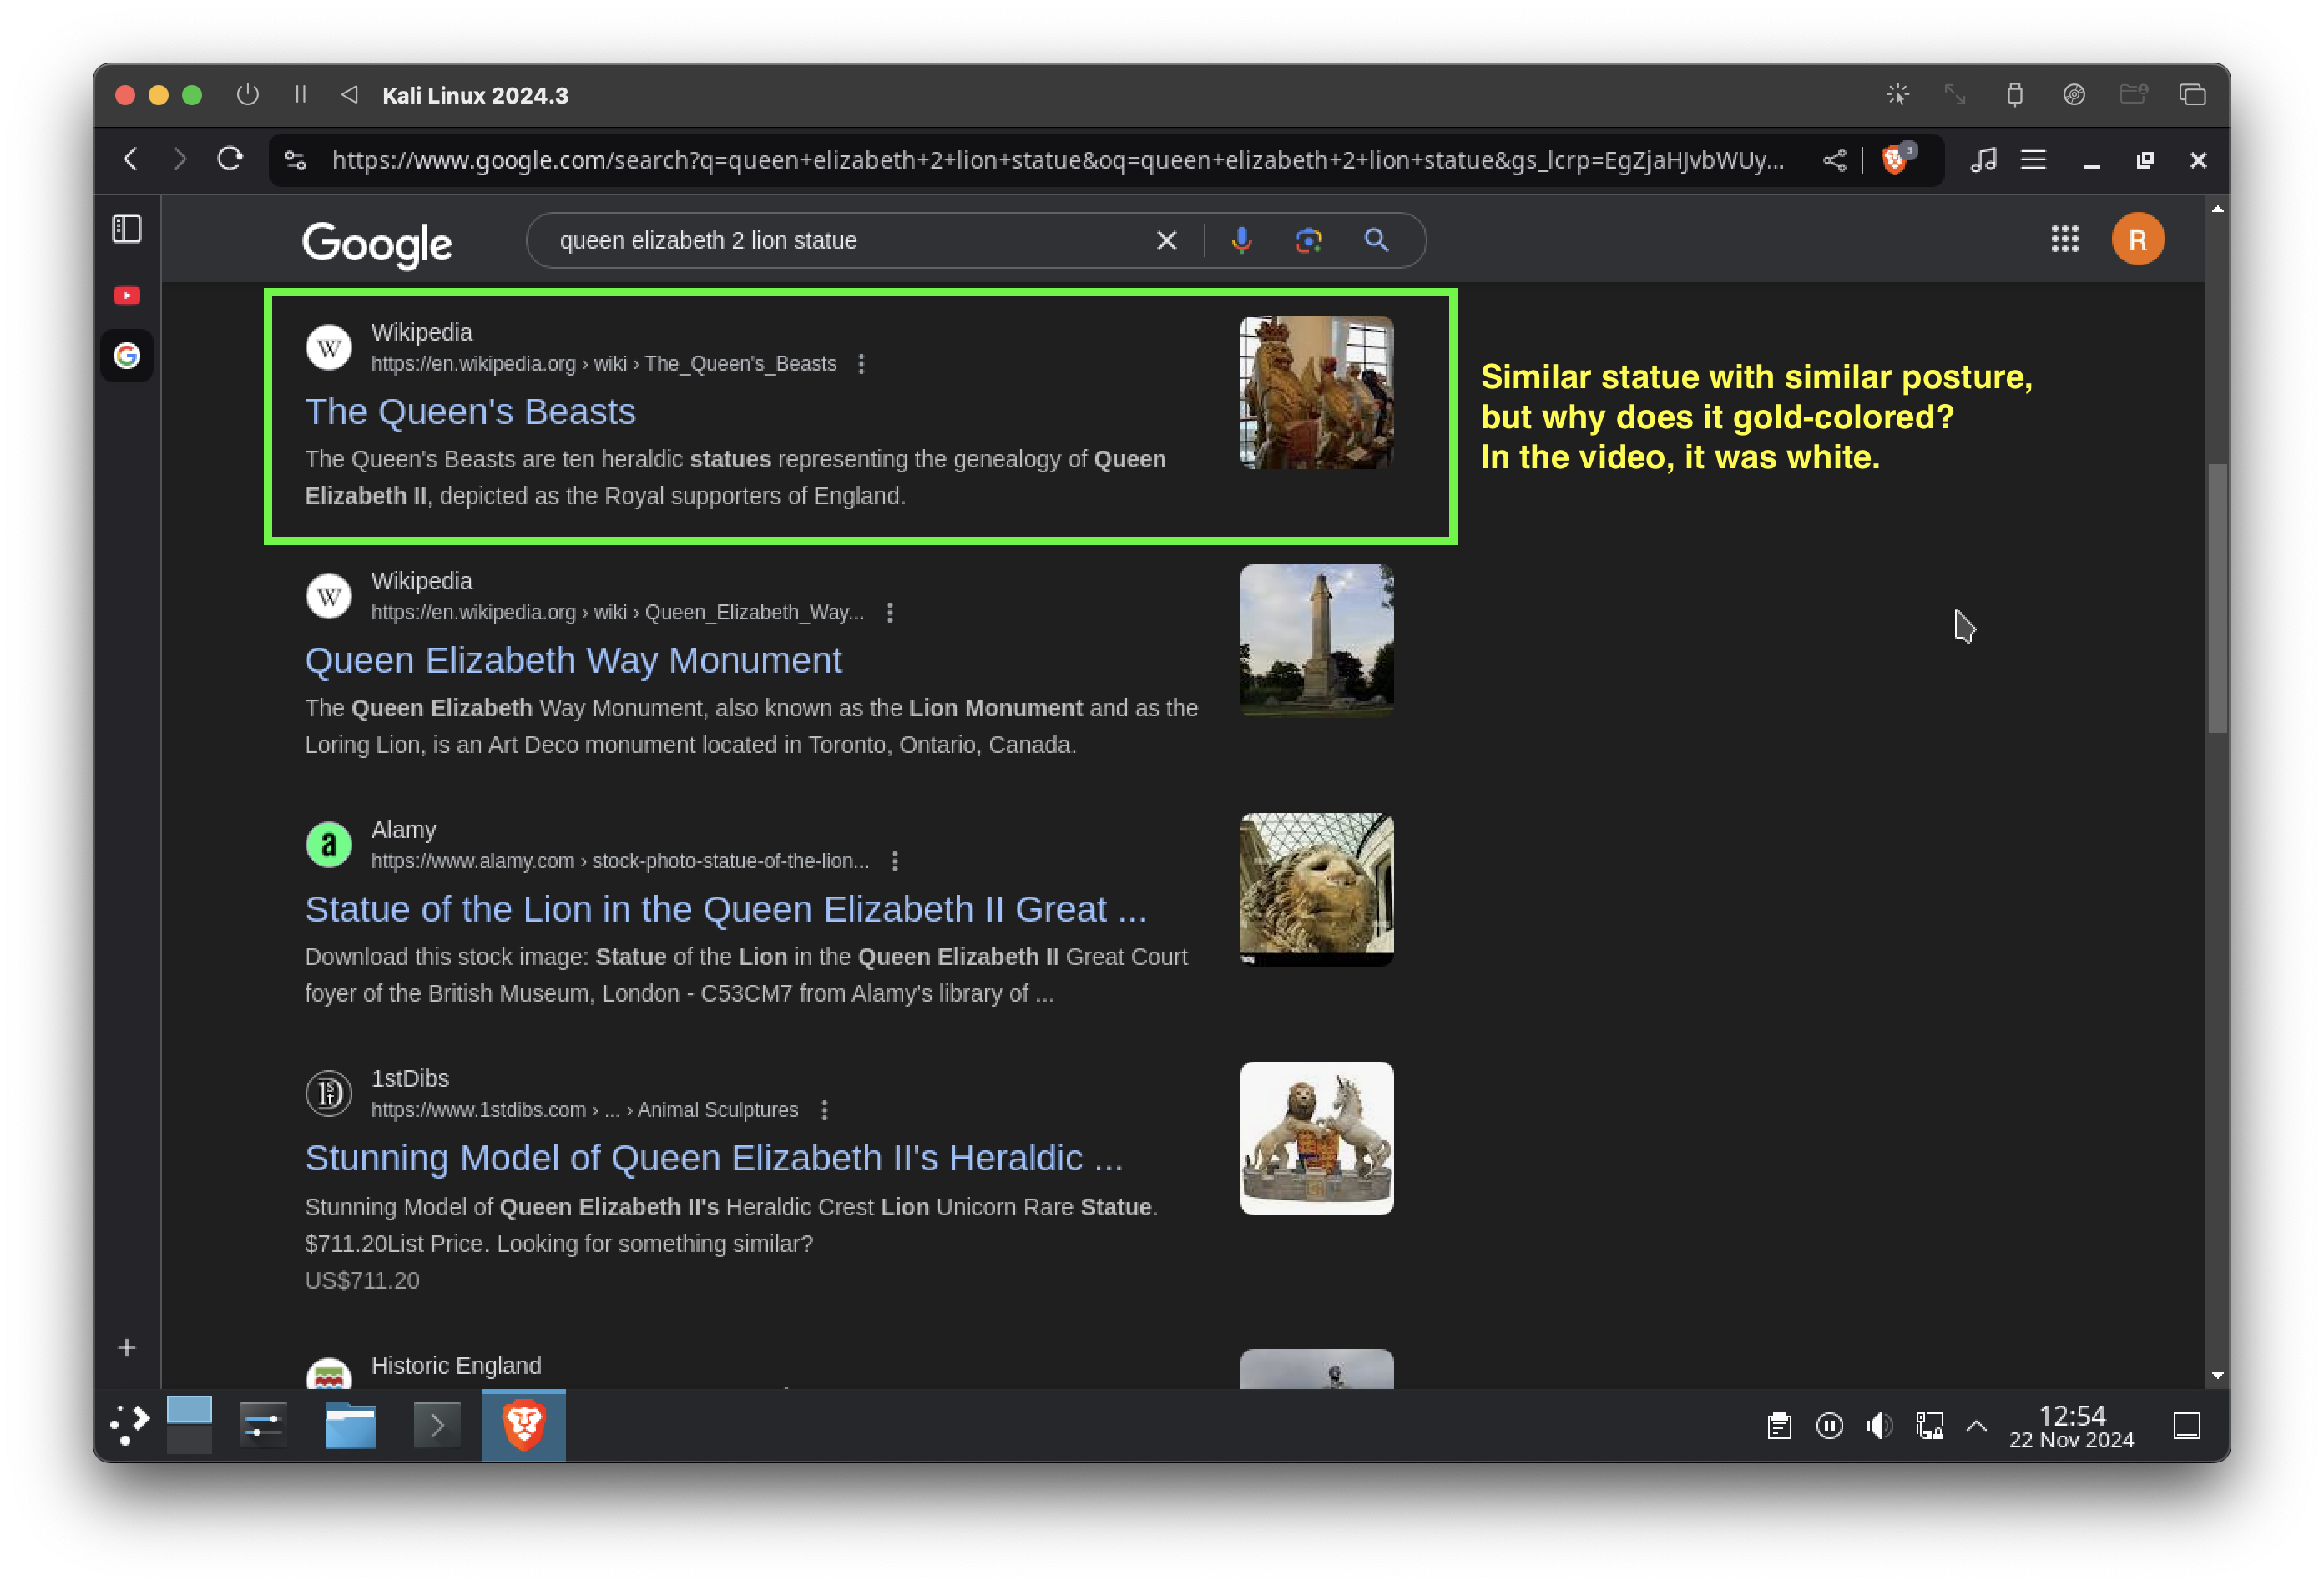Search by image with Google Lens icon
The image size is (2324, 1586).
tap(1308, 241)
